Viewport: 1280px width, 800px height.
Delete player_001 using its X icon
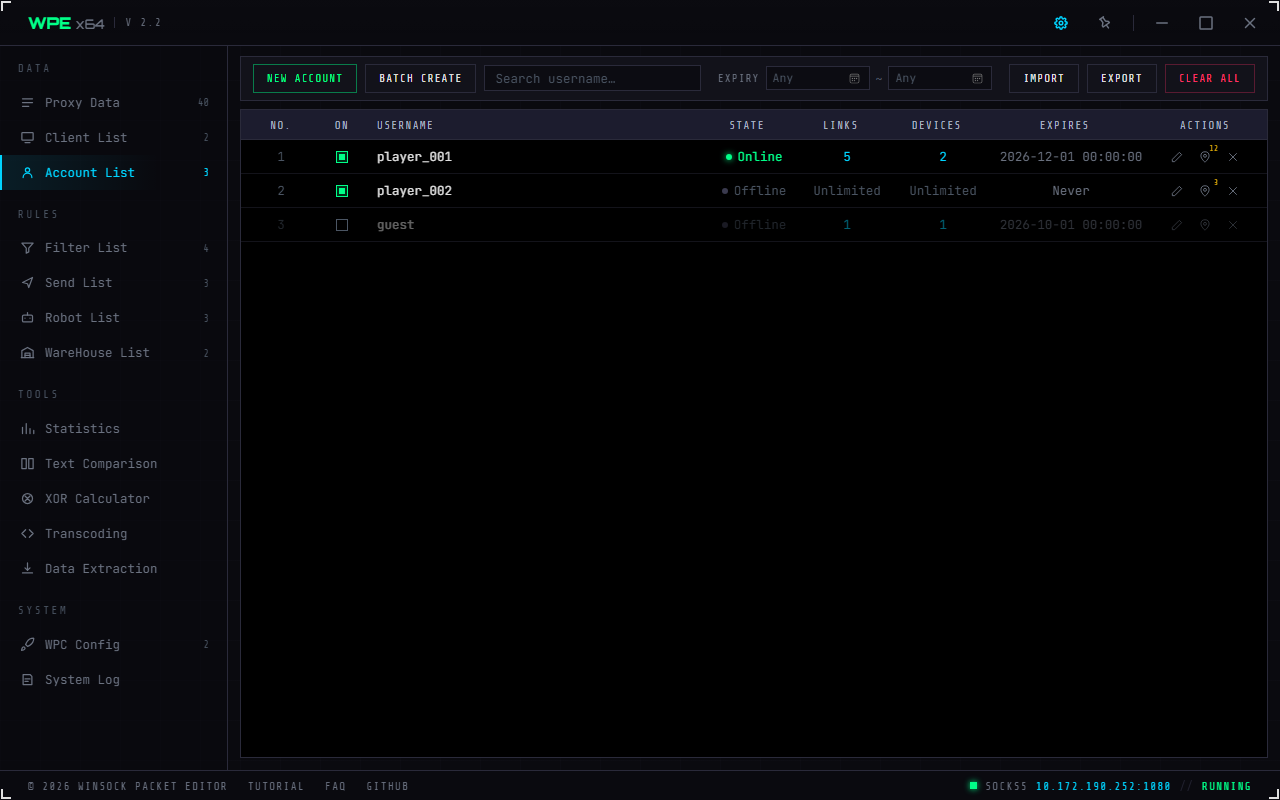click(1233, 157)
